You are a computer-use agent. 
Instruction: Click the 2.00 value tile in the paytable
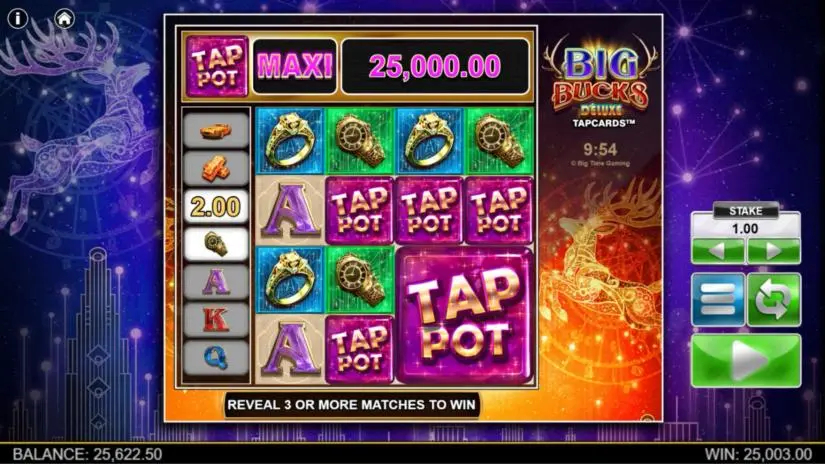[216, 207]
